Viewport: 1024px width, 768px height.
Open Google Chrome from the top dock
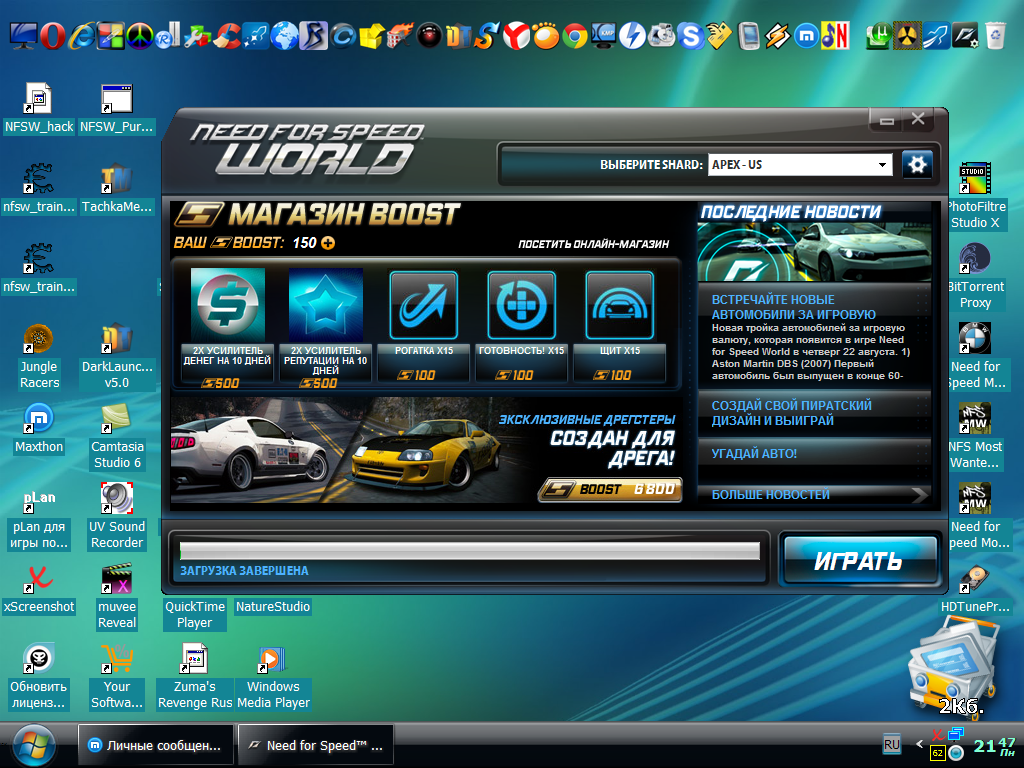(574, 36)
